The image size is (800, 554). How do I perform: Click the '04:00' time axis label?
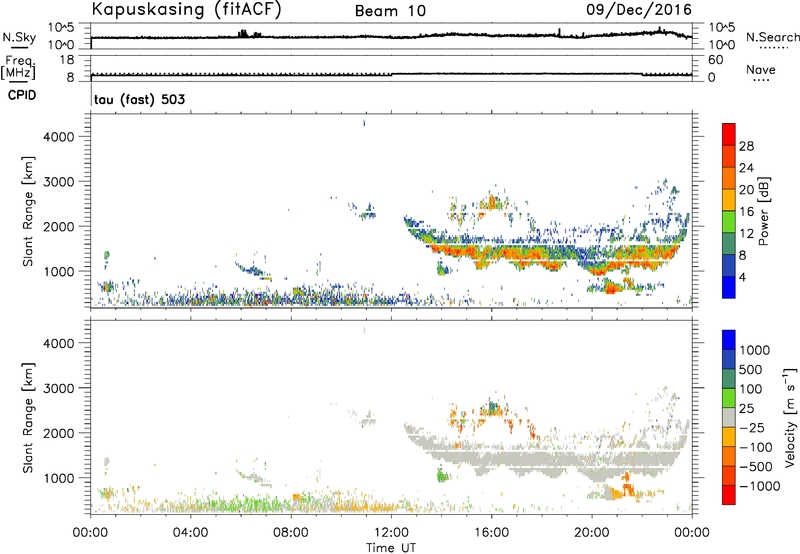(191, 533)
